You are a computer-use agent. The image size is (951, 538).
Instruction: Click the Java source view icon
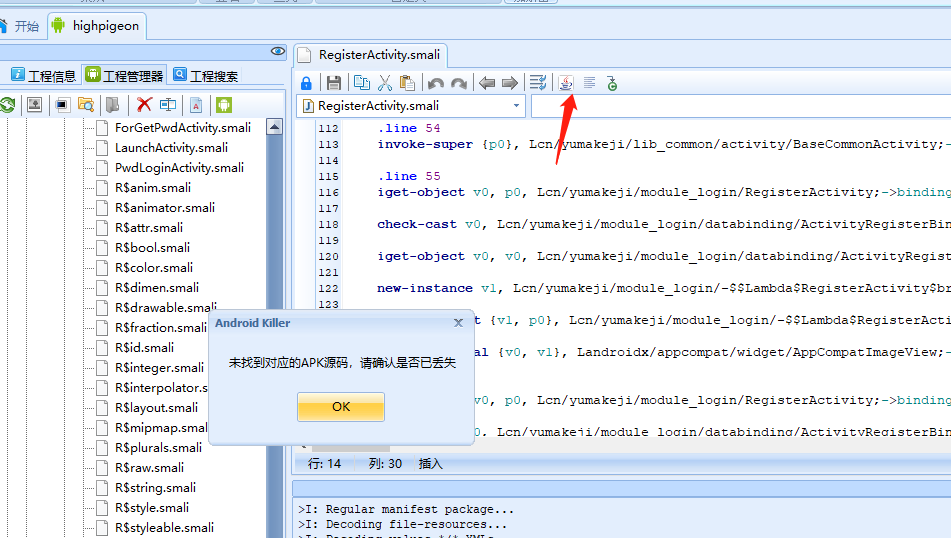(566, 83)
